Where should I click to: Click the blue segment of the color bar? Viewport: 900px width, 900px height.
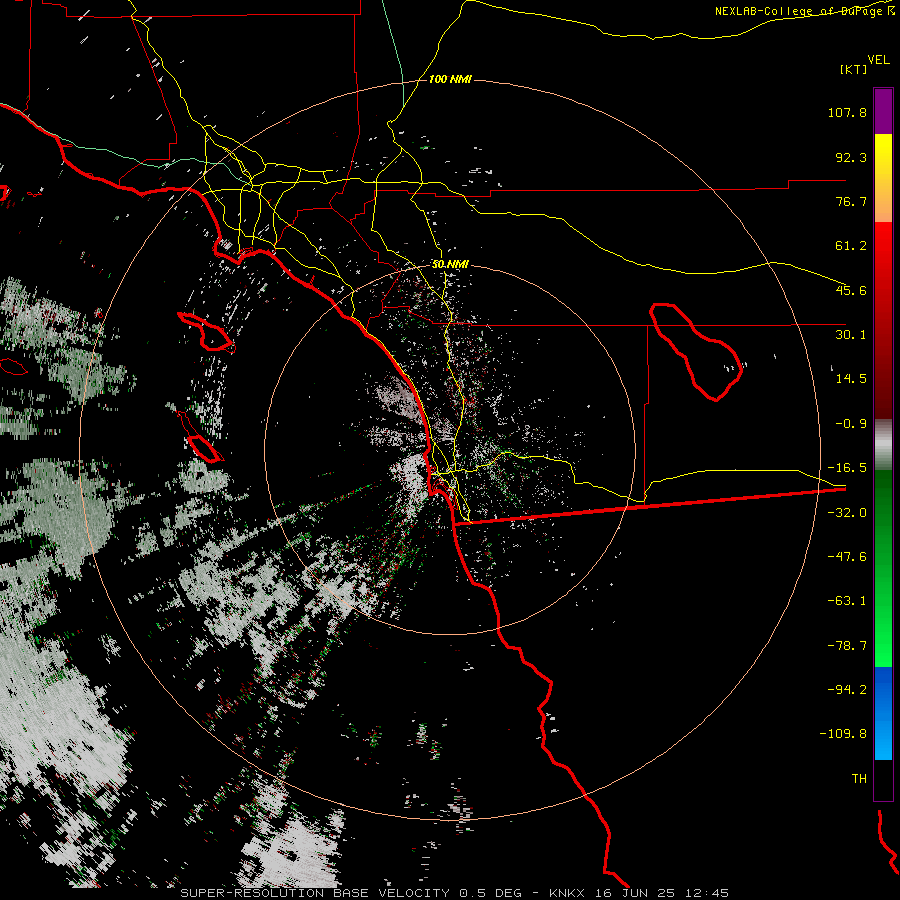[x=883, y=713]
